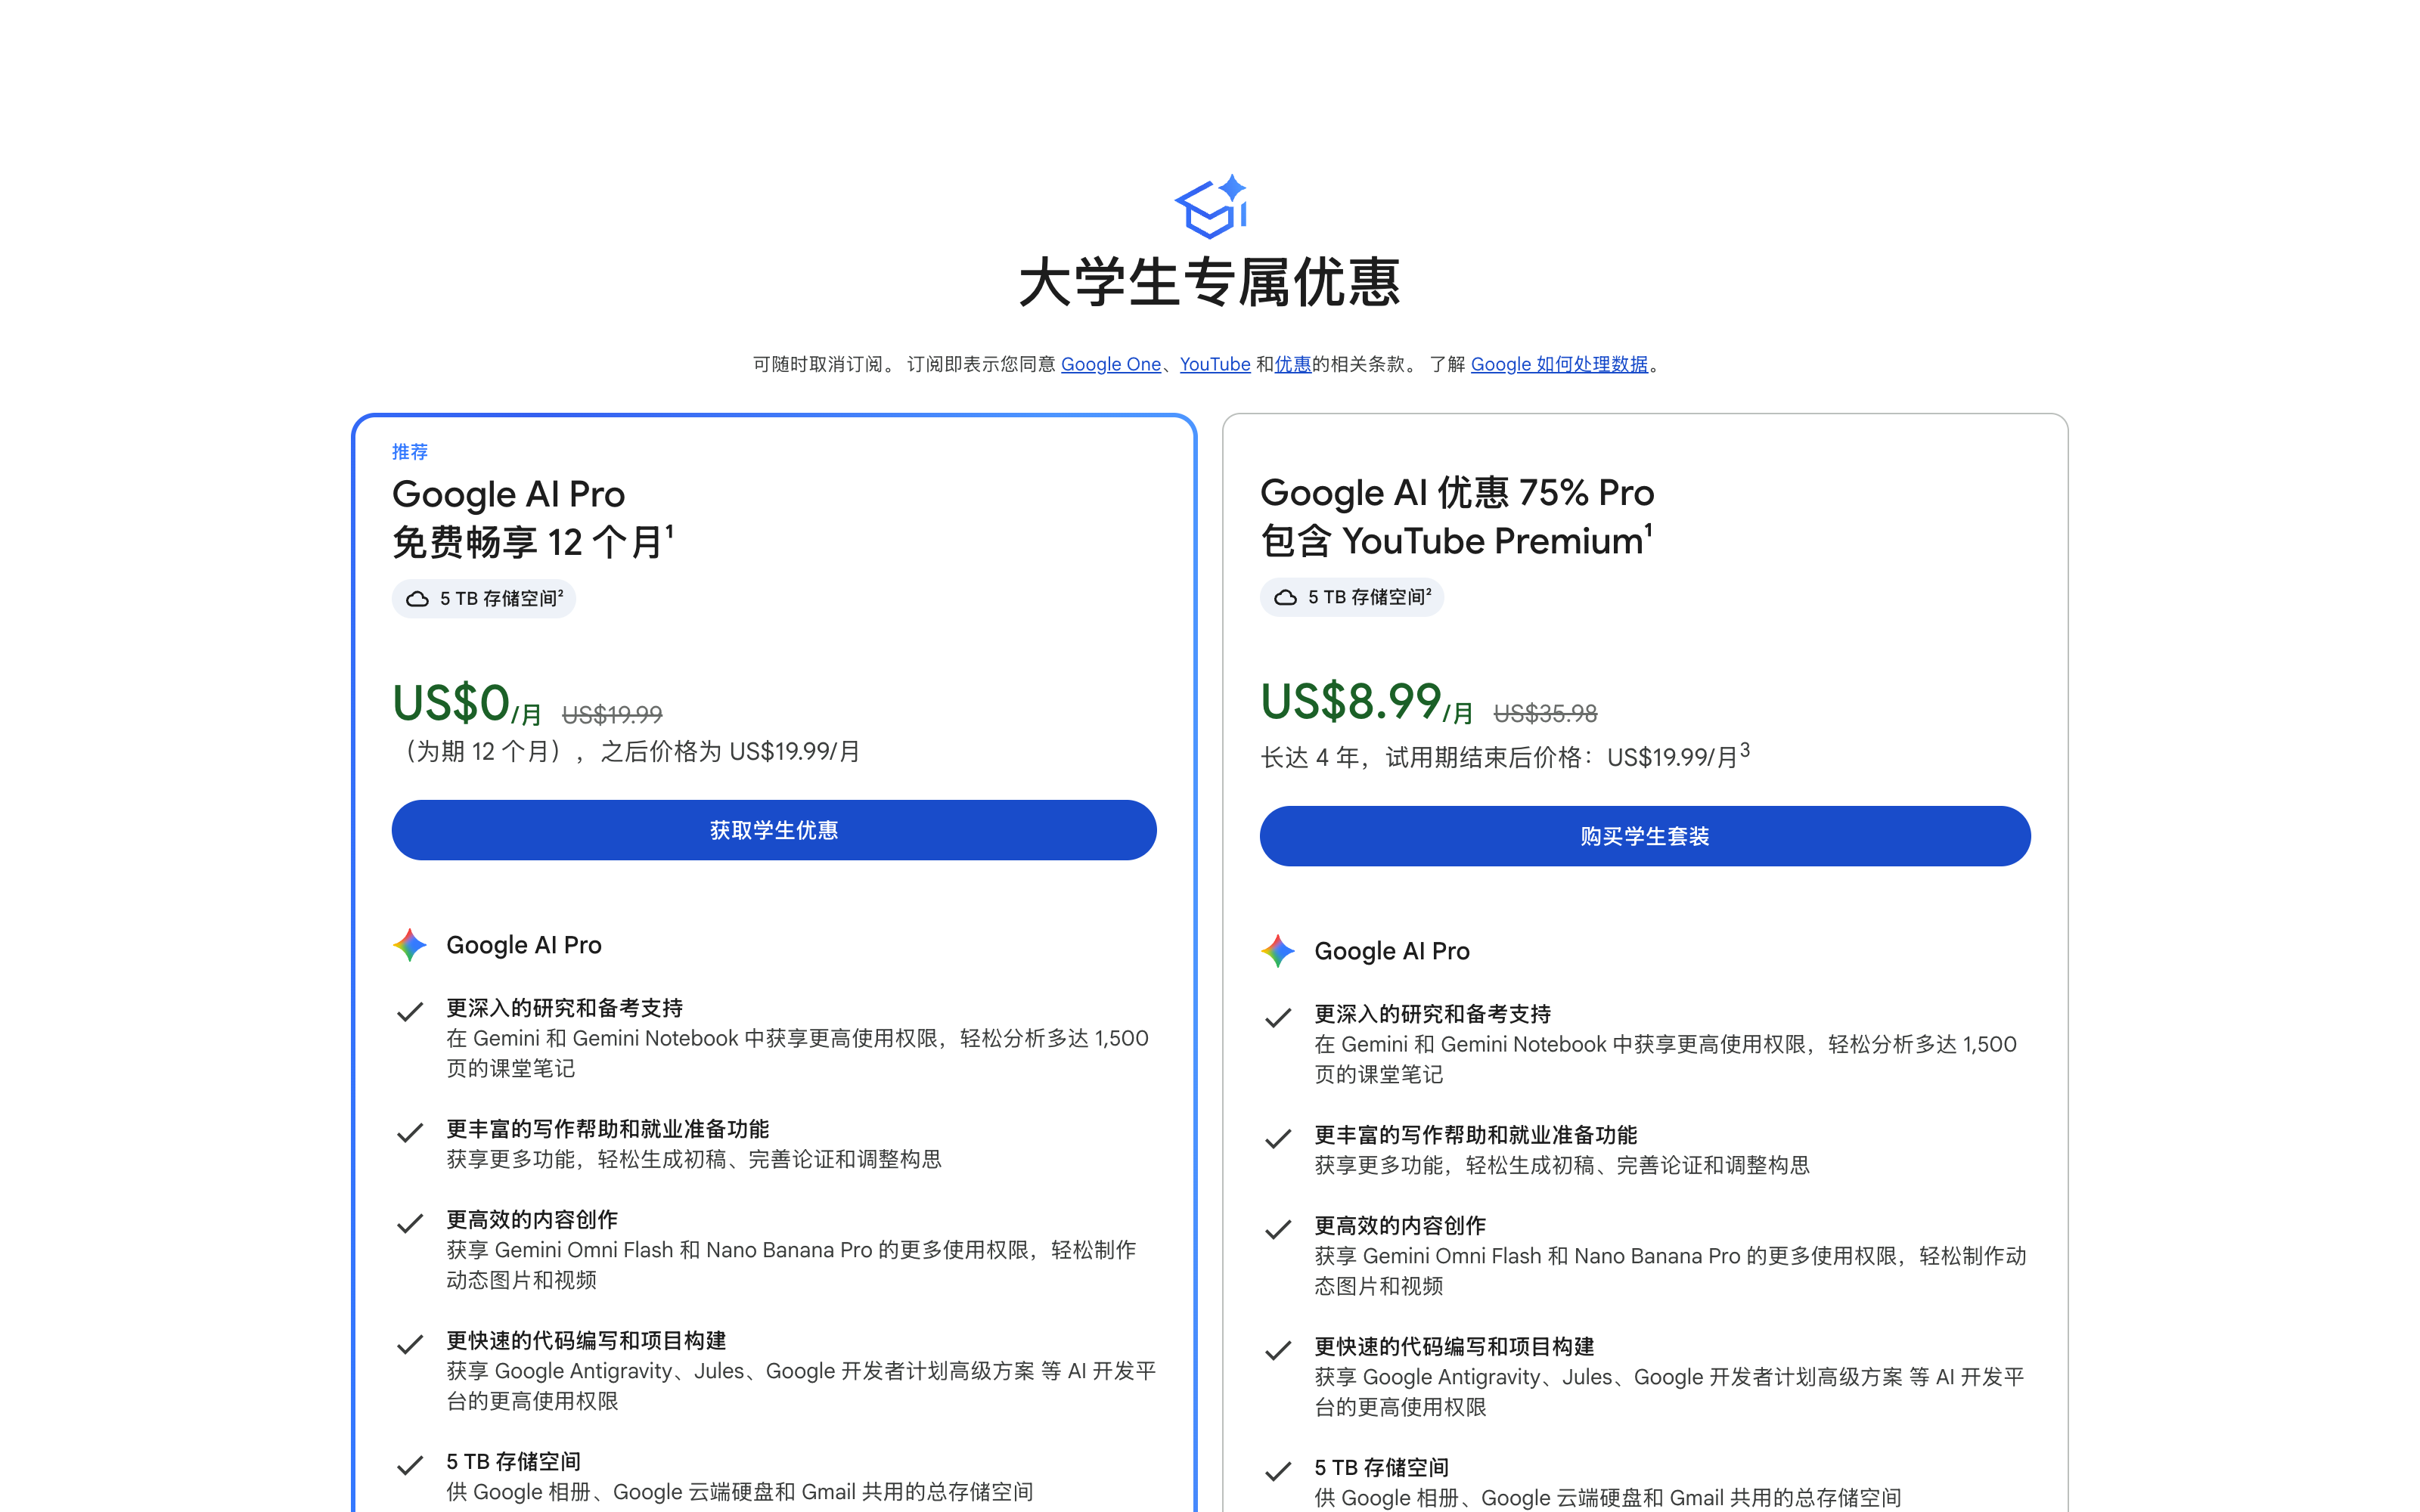Click the cloud icon in right plan's storage chip
2420x1512 pixels.
click(x=1285, y=597)
